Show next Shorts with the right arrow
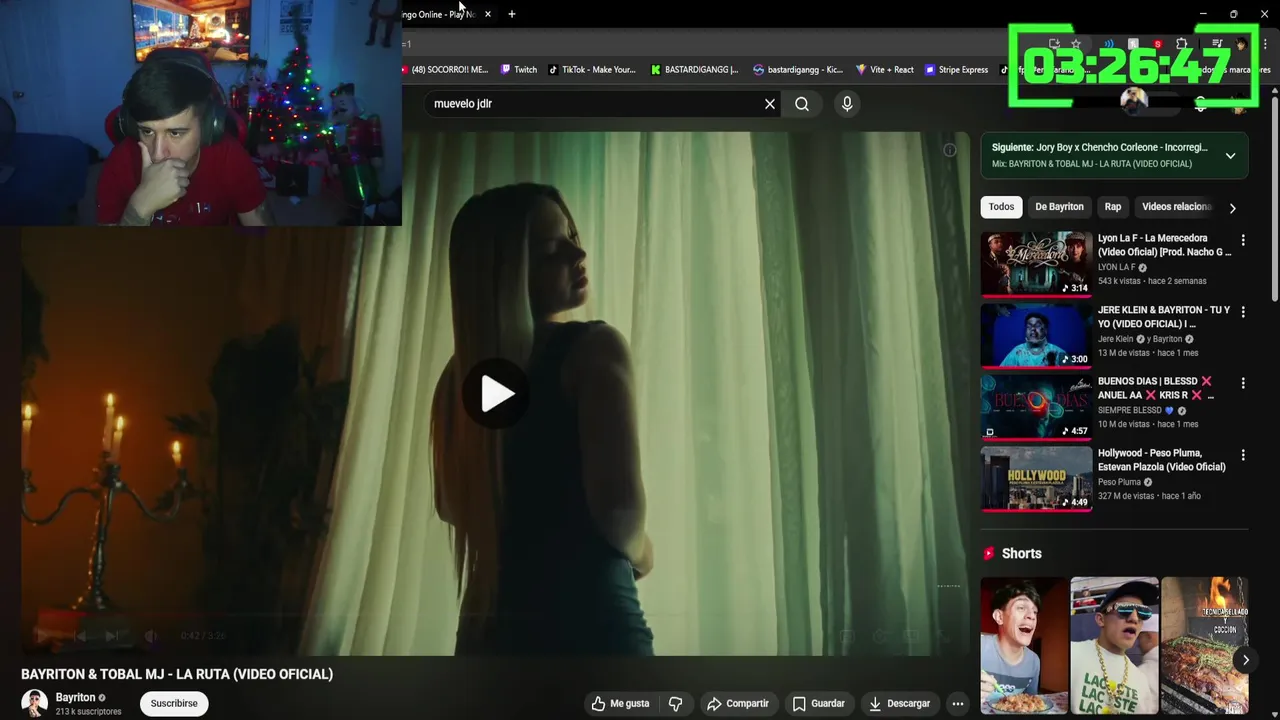The image size is (1280, 720). 1245,660
